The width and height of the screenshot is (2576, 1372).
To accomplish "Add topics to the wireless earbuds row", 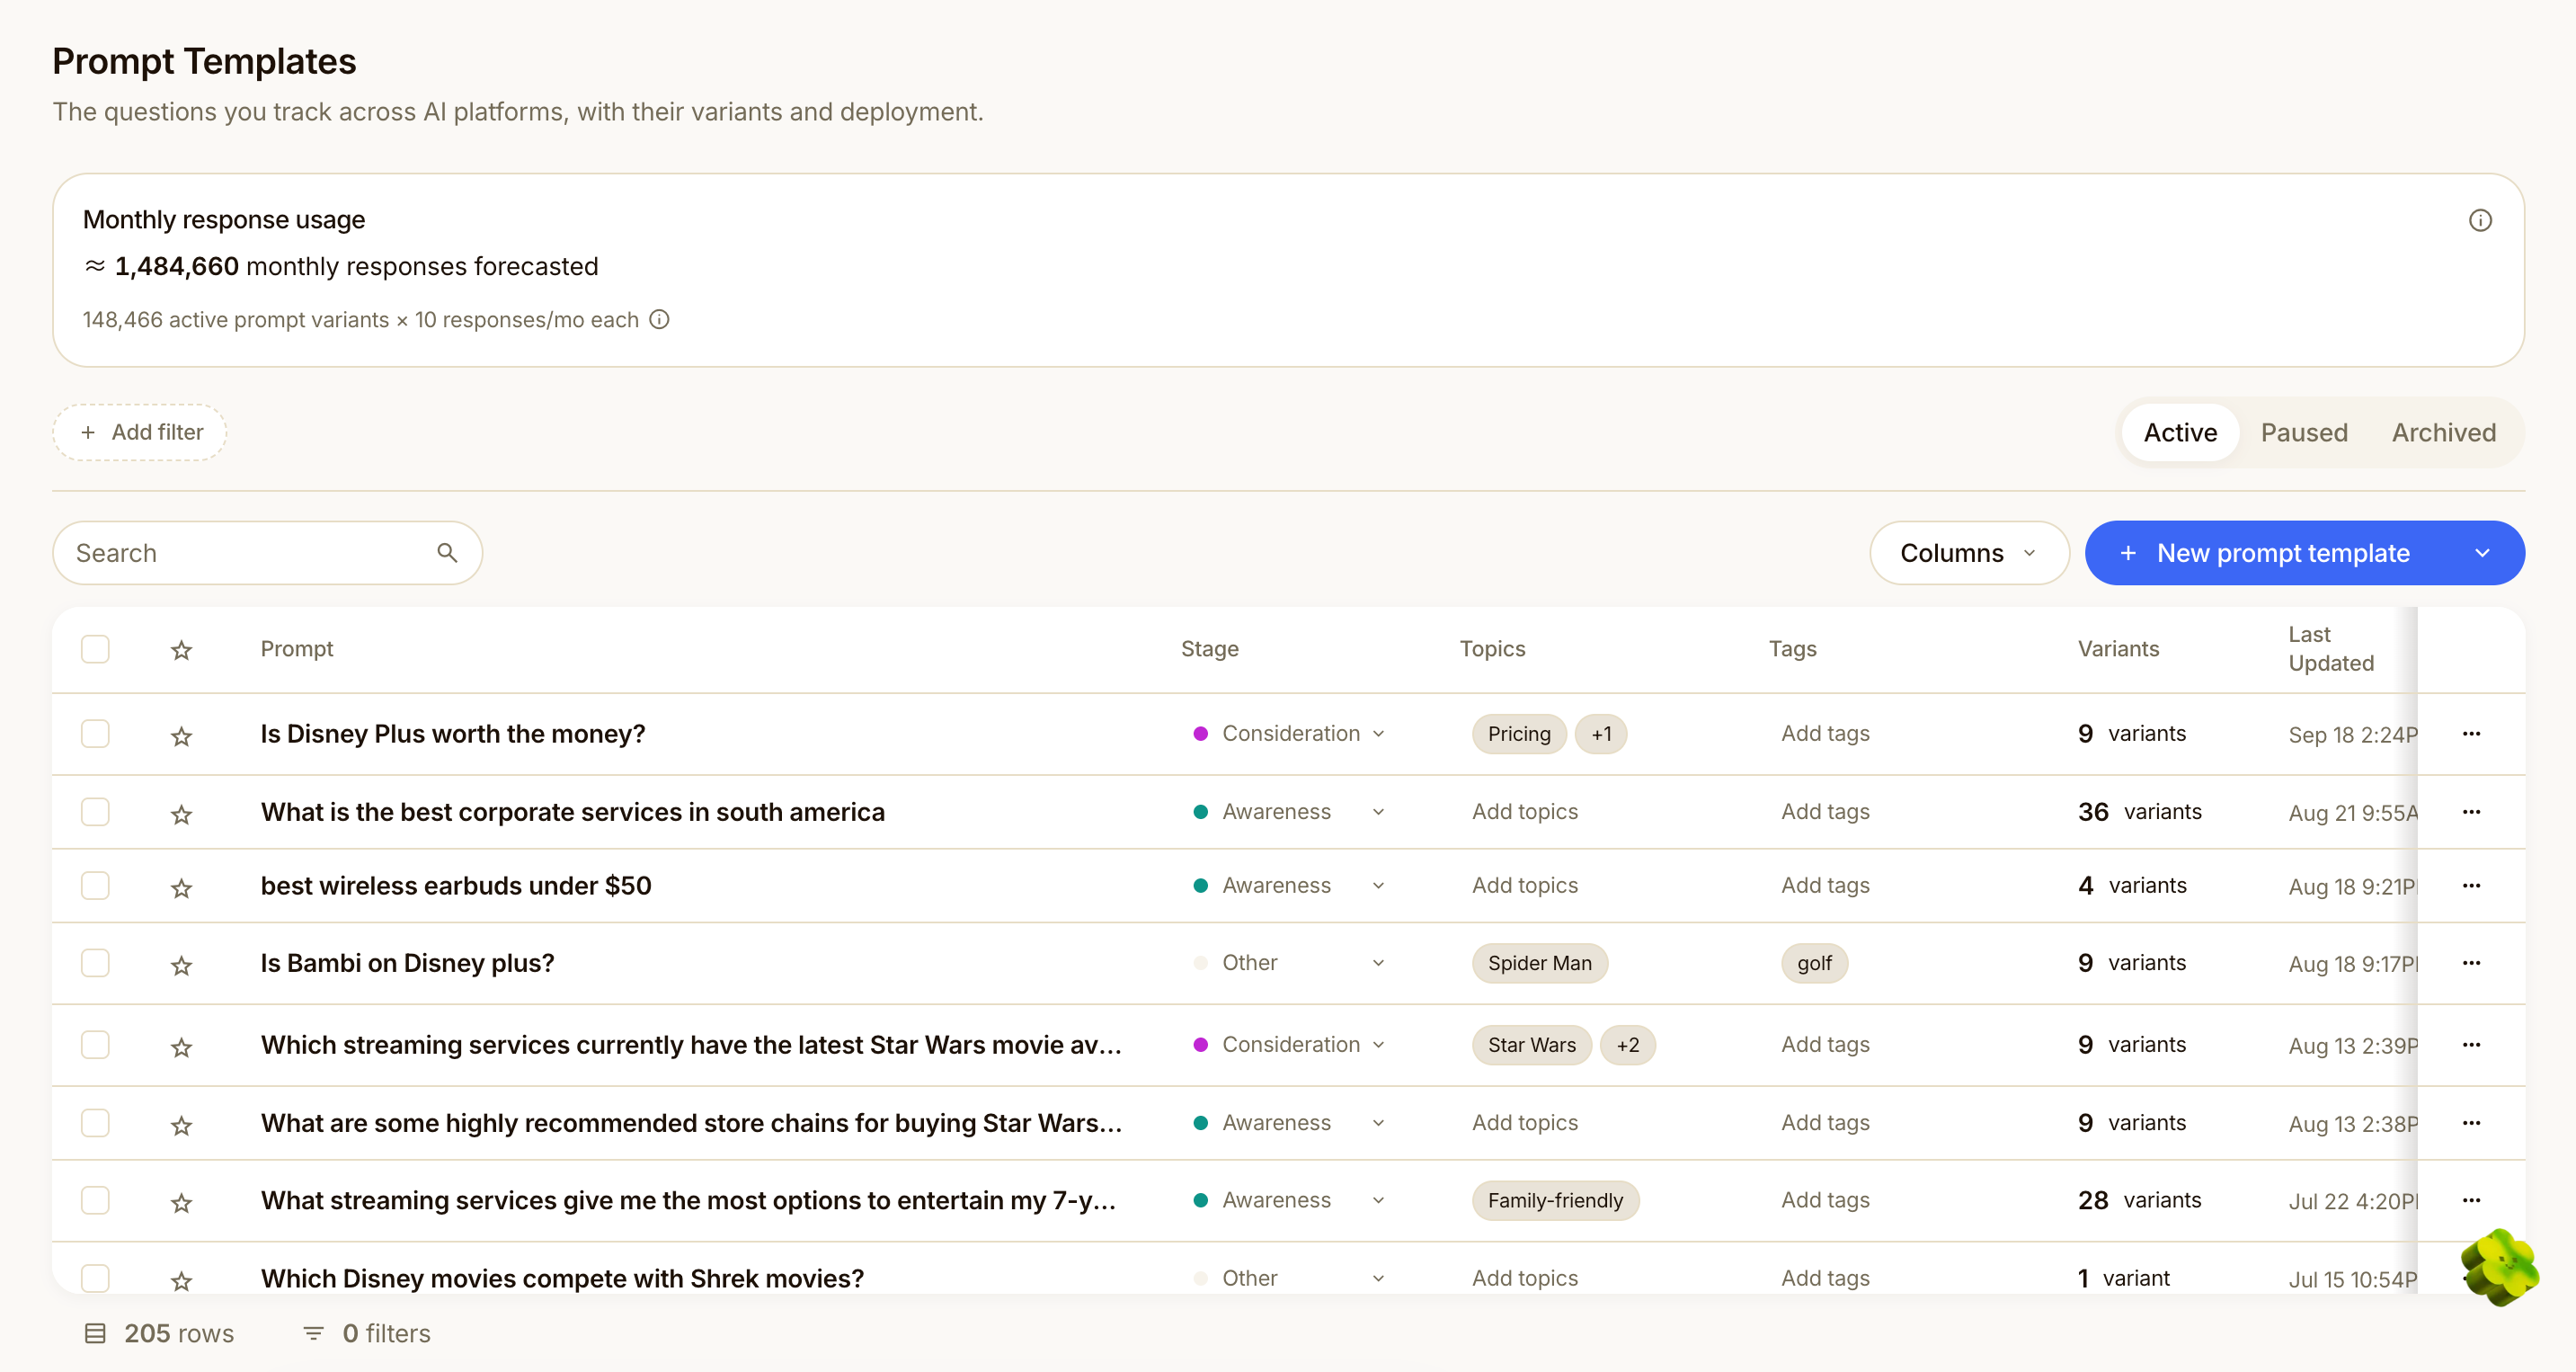I will (1524, 885).
